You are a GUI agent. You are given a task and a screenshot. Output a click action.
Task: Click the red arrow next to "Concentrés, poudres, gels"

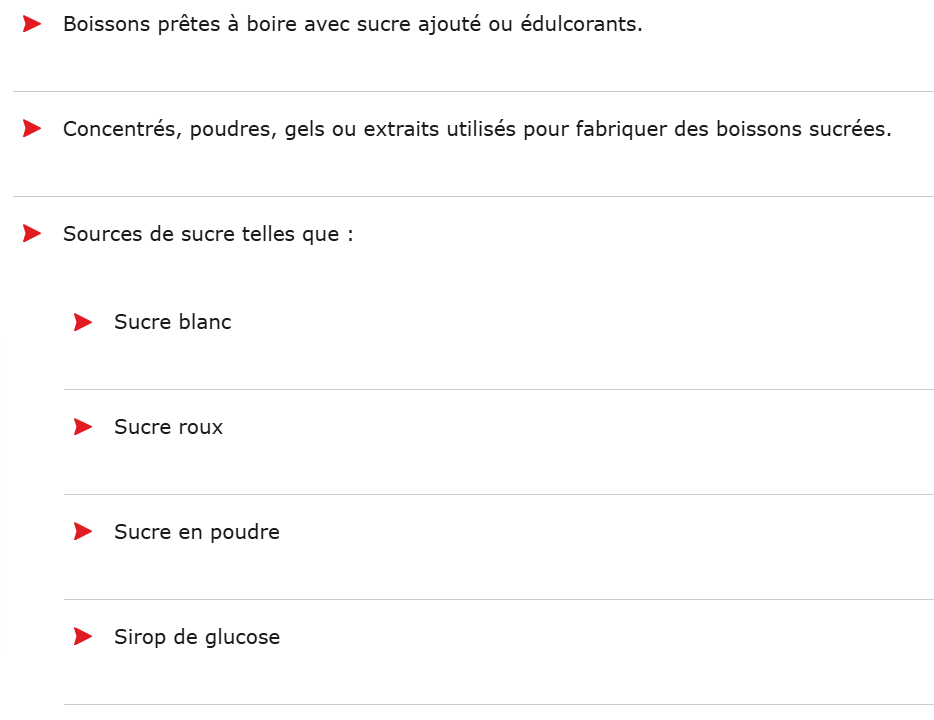click(32, 129)
